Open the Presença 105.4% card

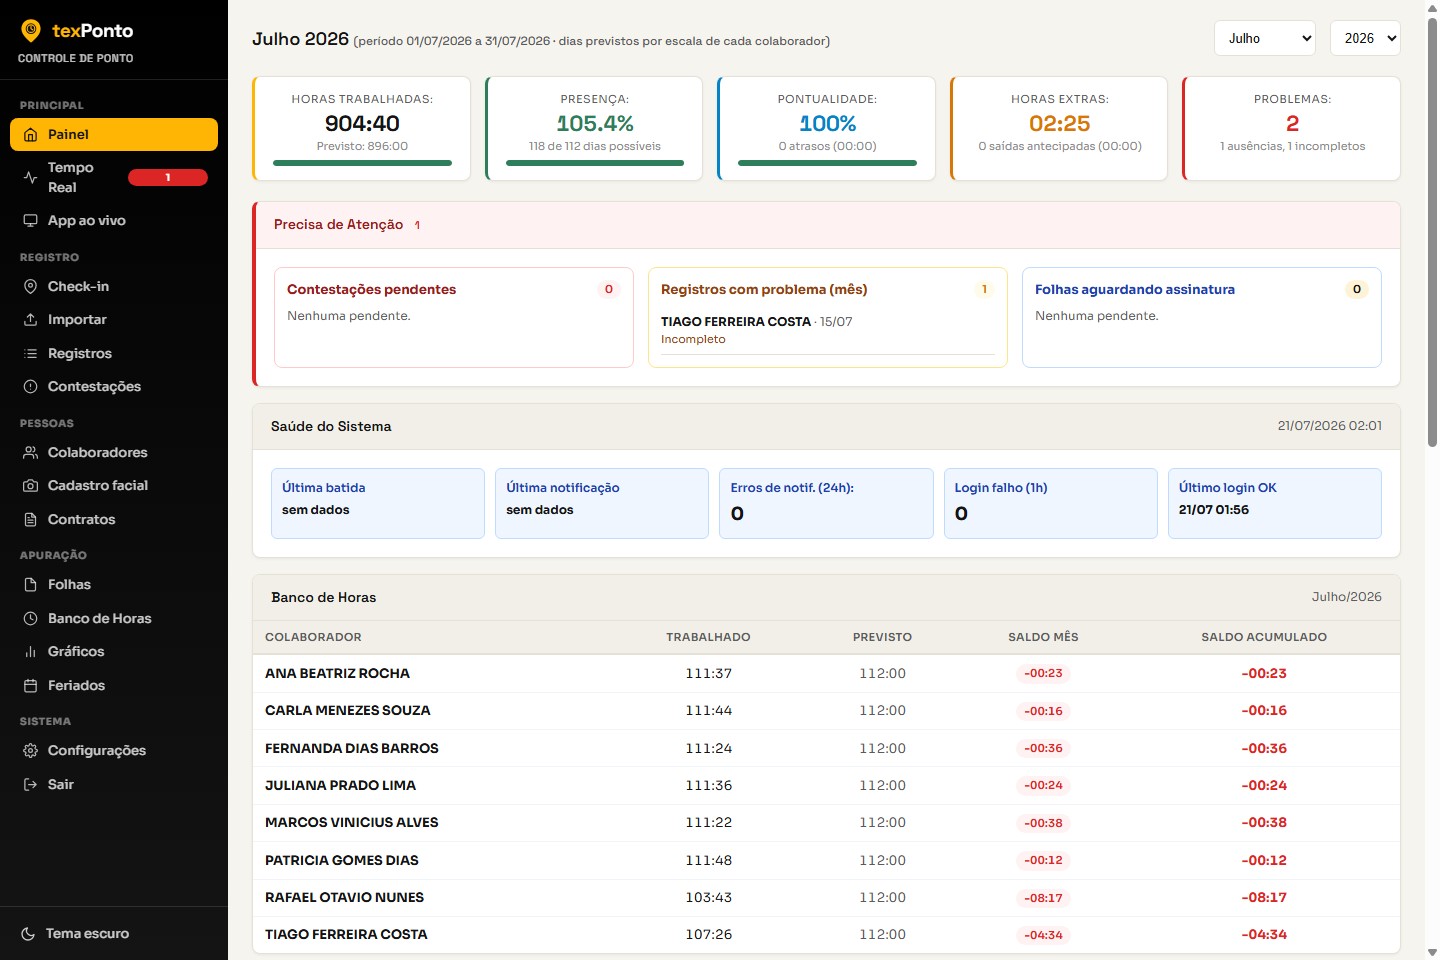(x=595, y=129)
